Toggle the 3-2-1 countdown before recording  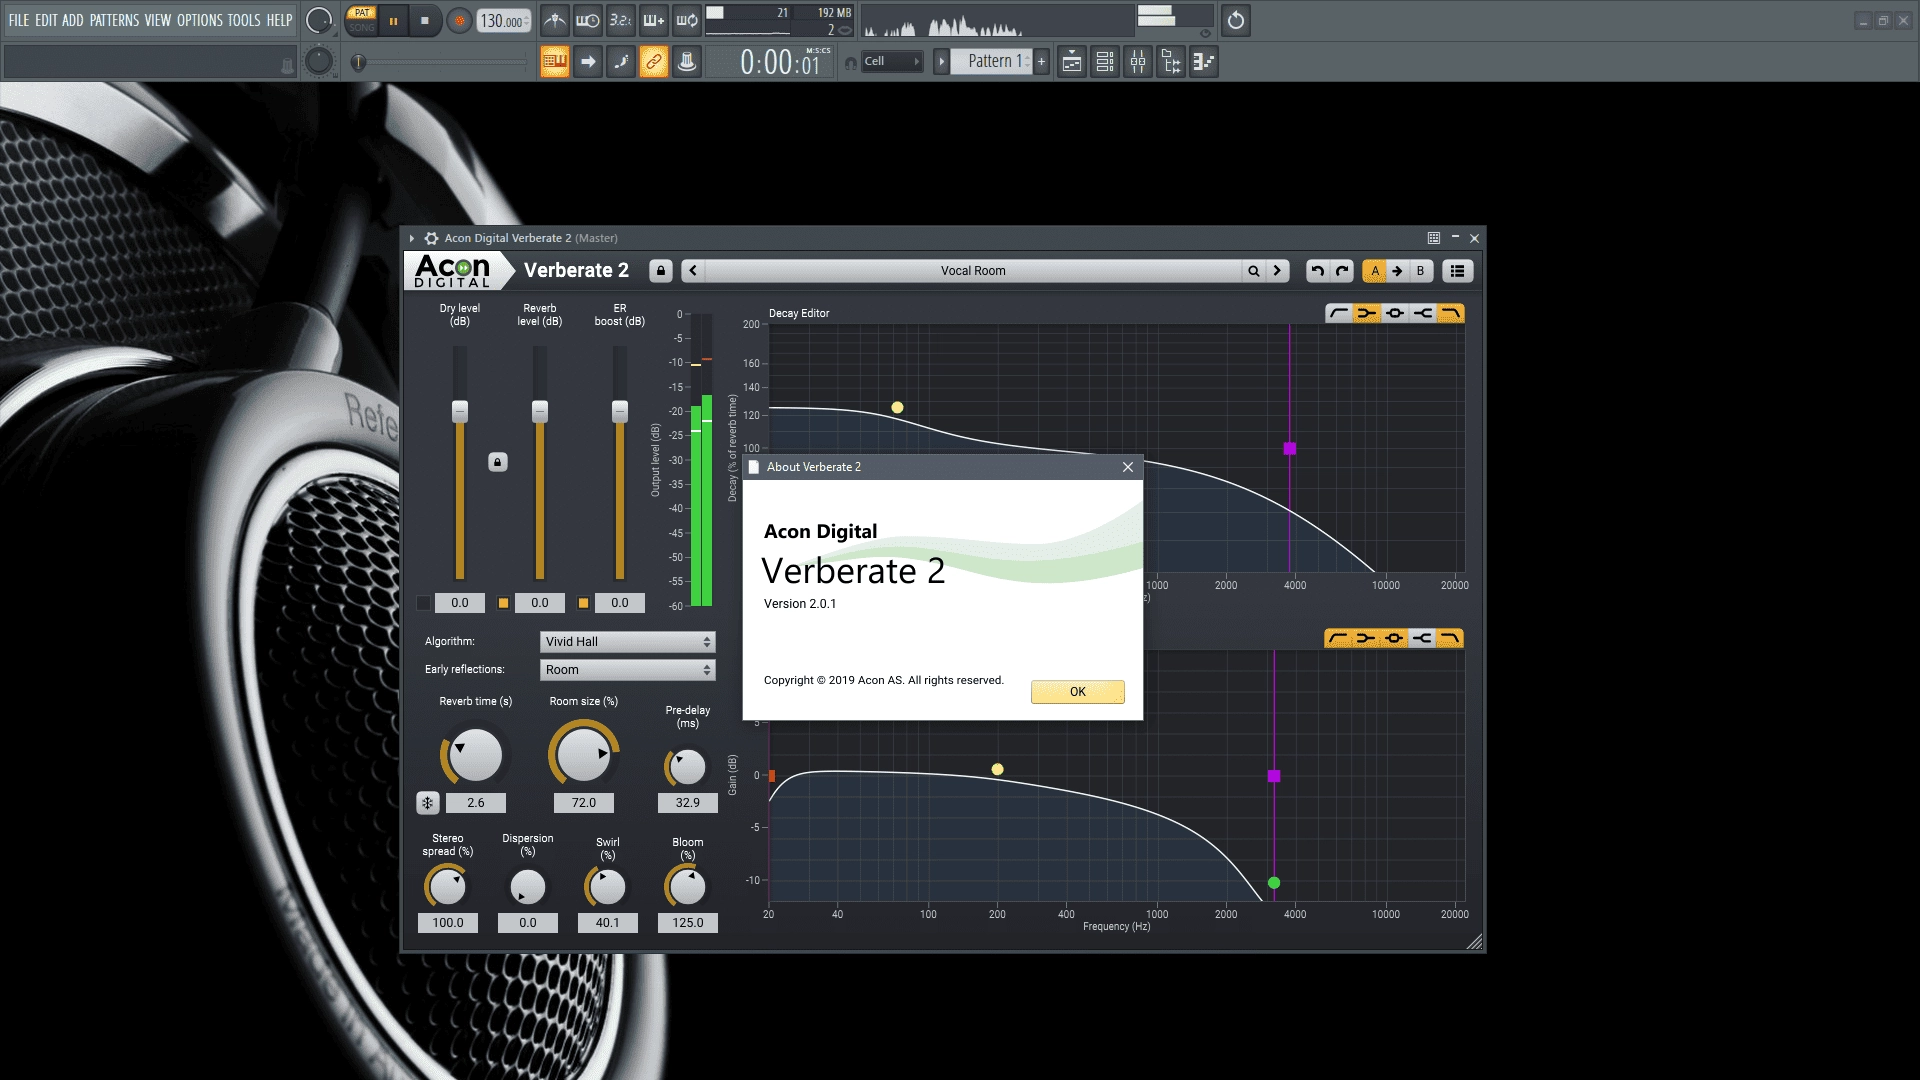(x=621, y=20)
